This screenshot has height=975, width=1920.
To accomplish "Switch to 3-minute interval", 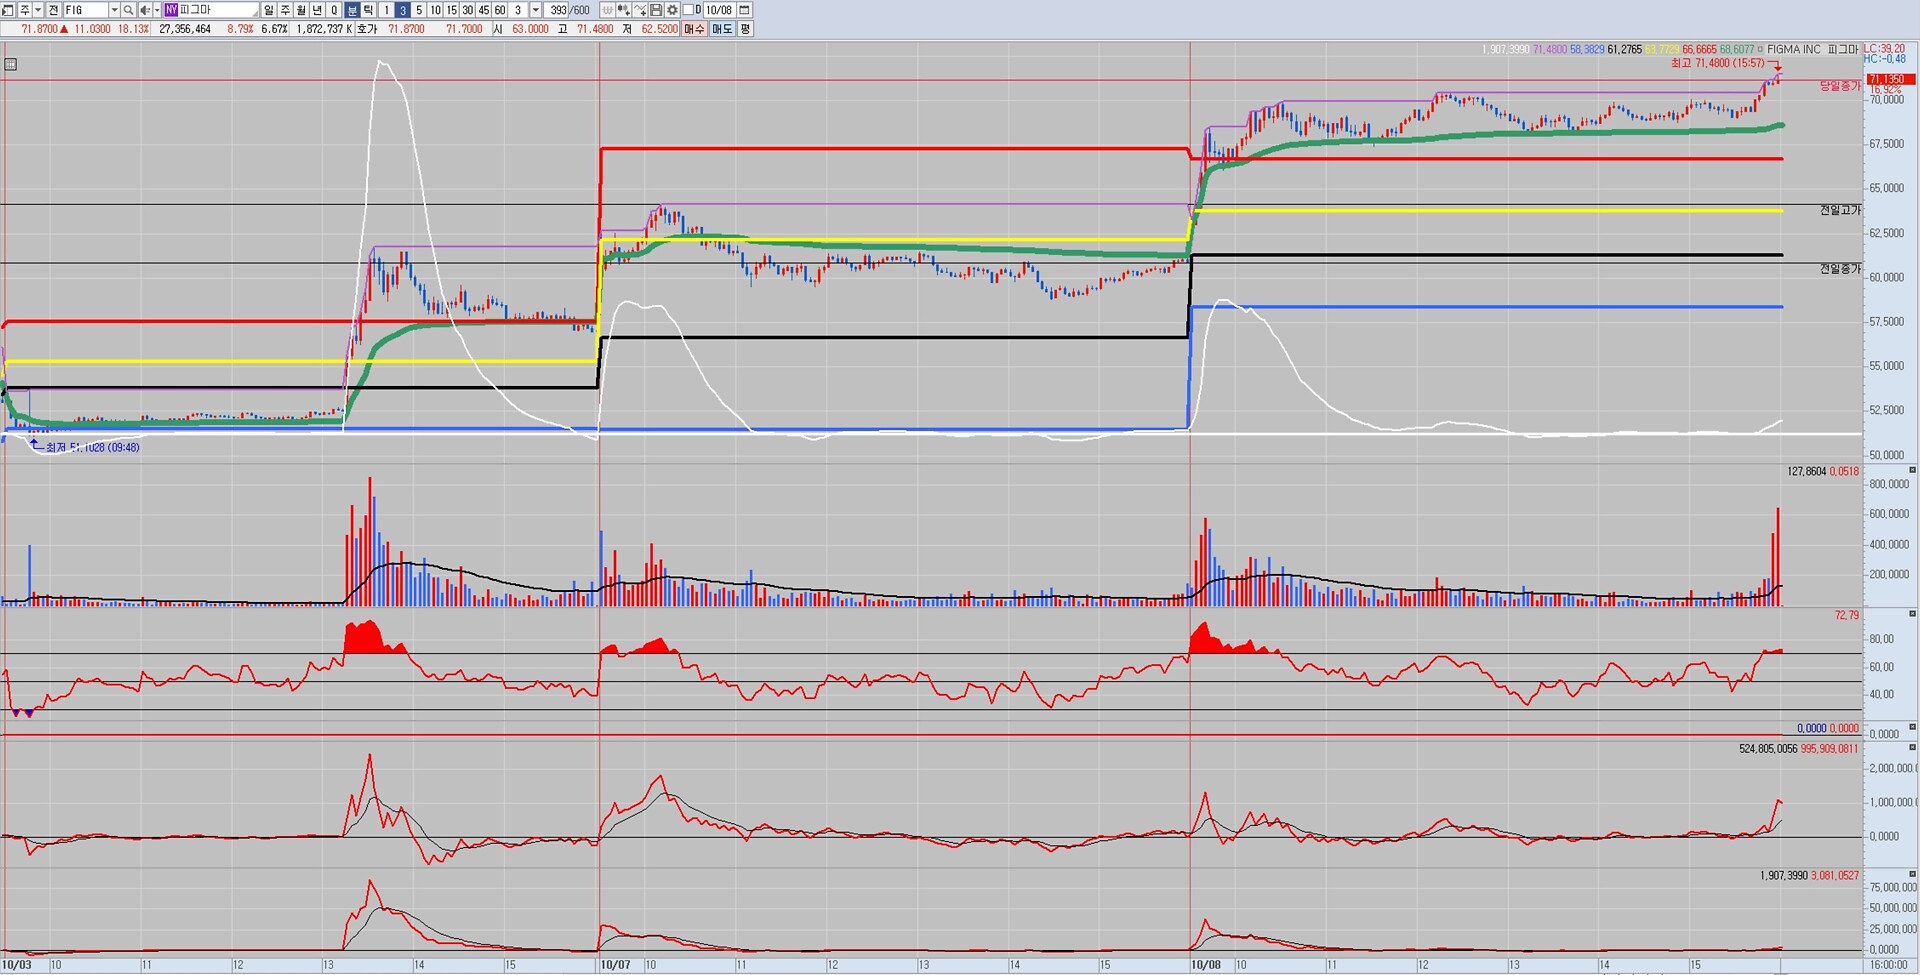I will [402, 10].
